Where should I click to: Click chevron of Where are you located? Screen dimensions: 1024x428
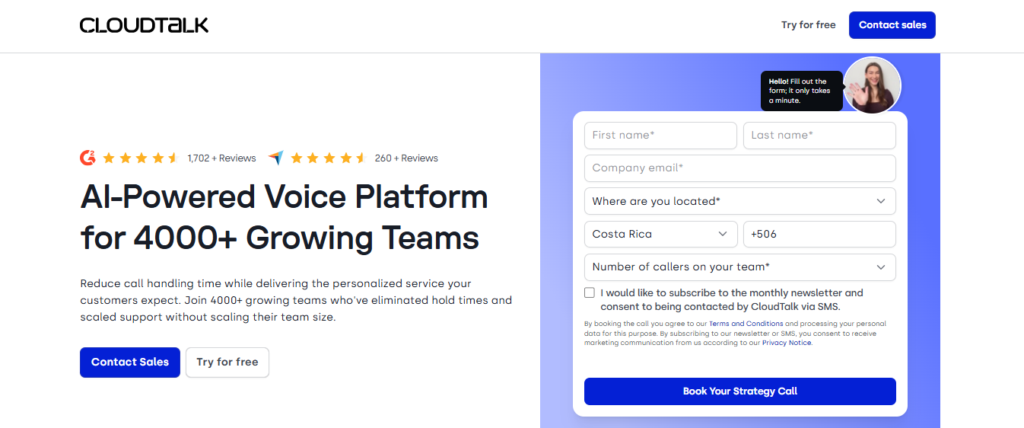[881, 201]
